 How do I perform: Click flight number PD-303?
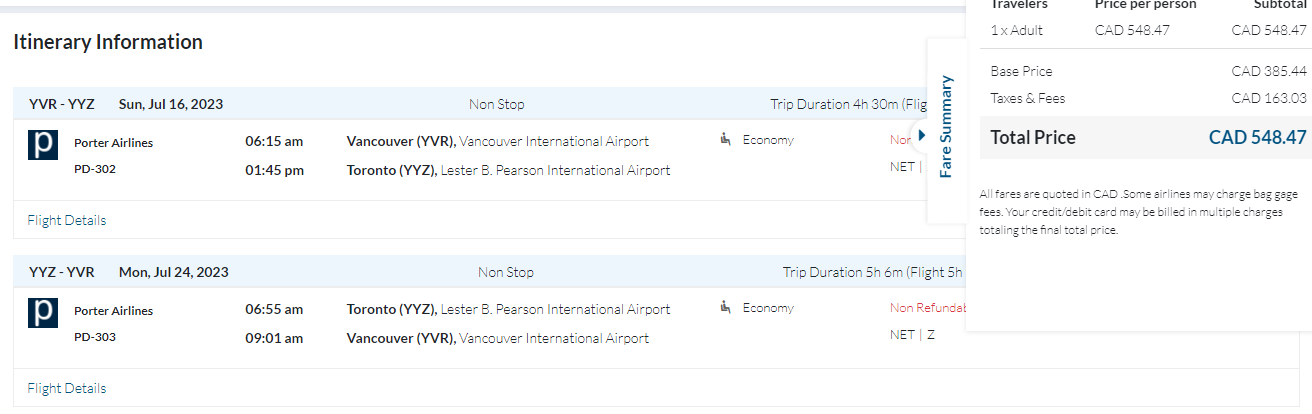[x=95, y=337]
